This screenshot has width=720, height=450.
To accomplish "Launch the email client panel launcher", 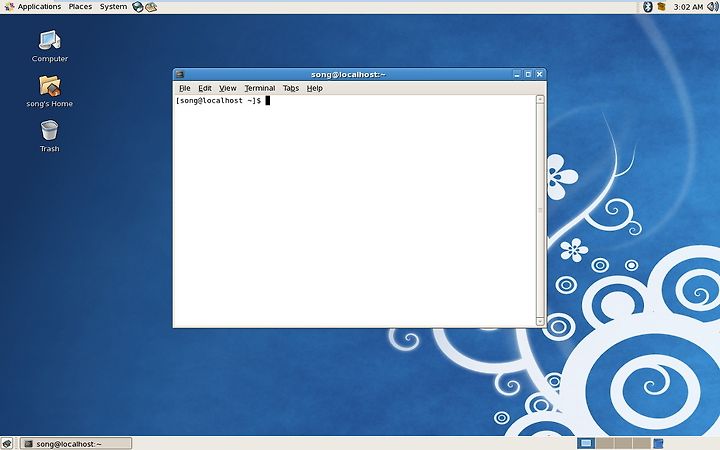I will click(x=151, y=6).
